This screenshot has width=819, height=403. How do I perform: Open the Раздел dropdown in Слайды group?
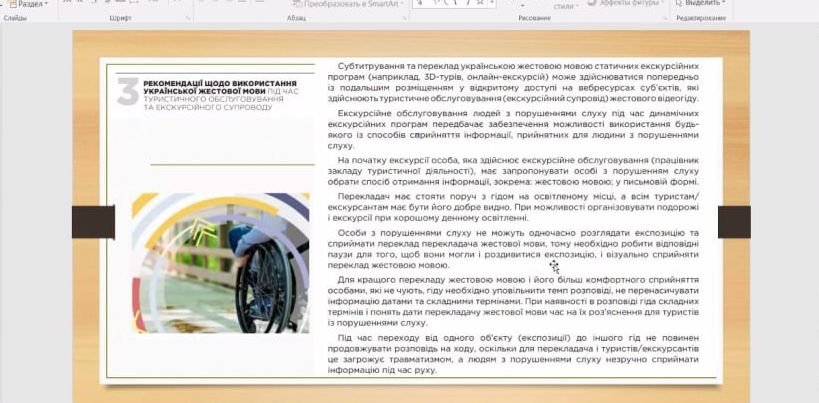click(28, 4)
